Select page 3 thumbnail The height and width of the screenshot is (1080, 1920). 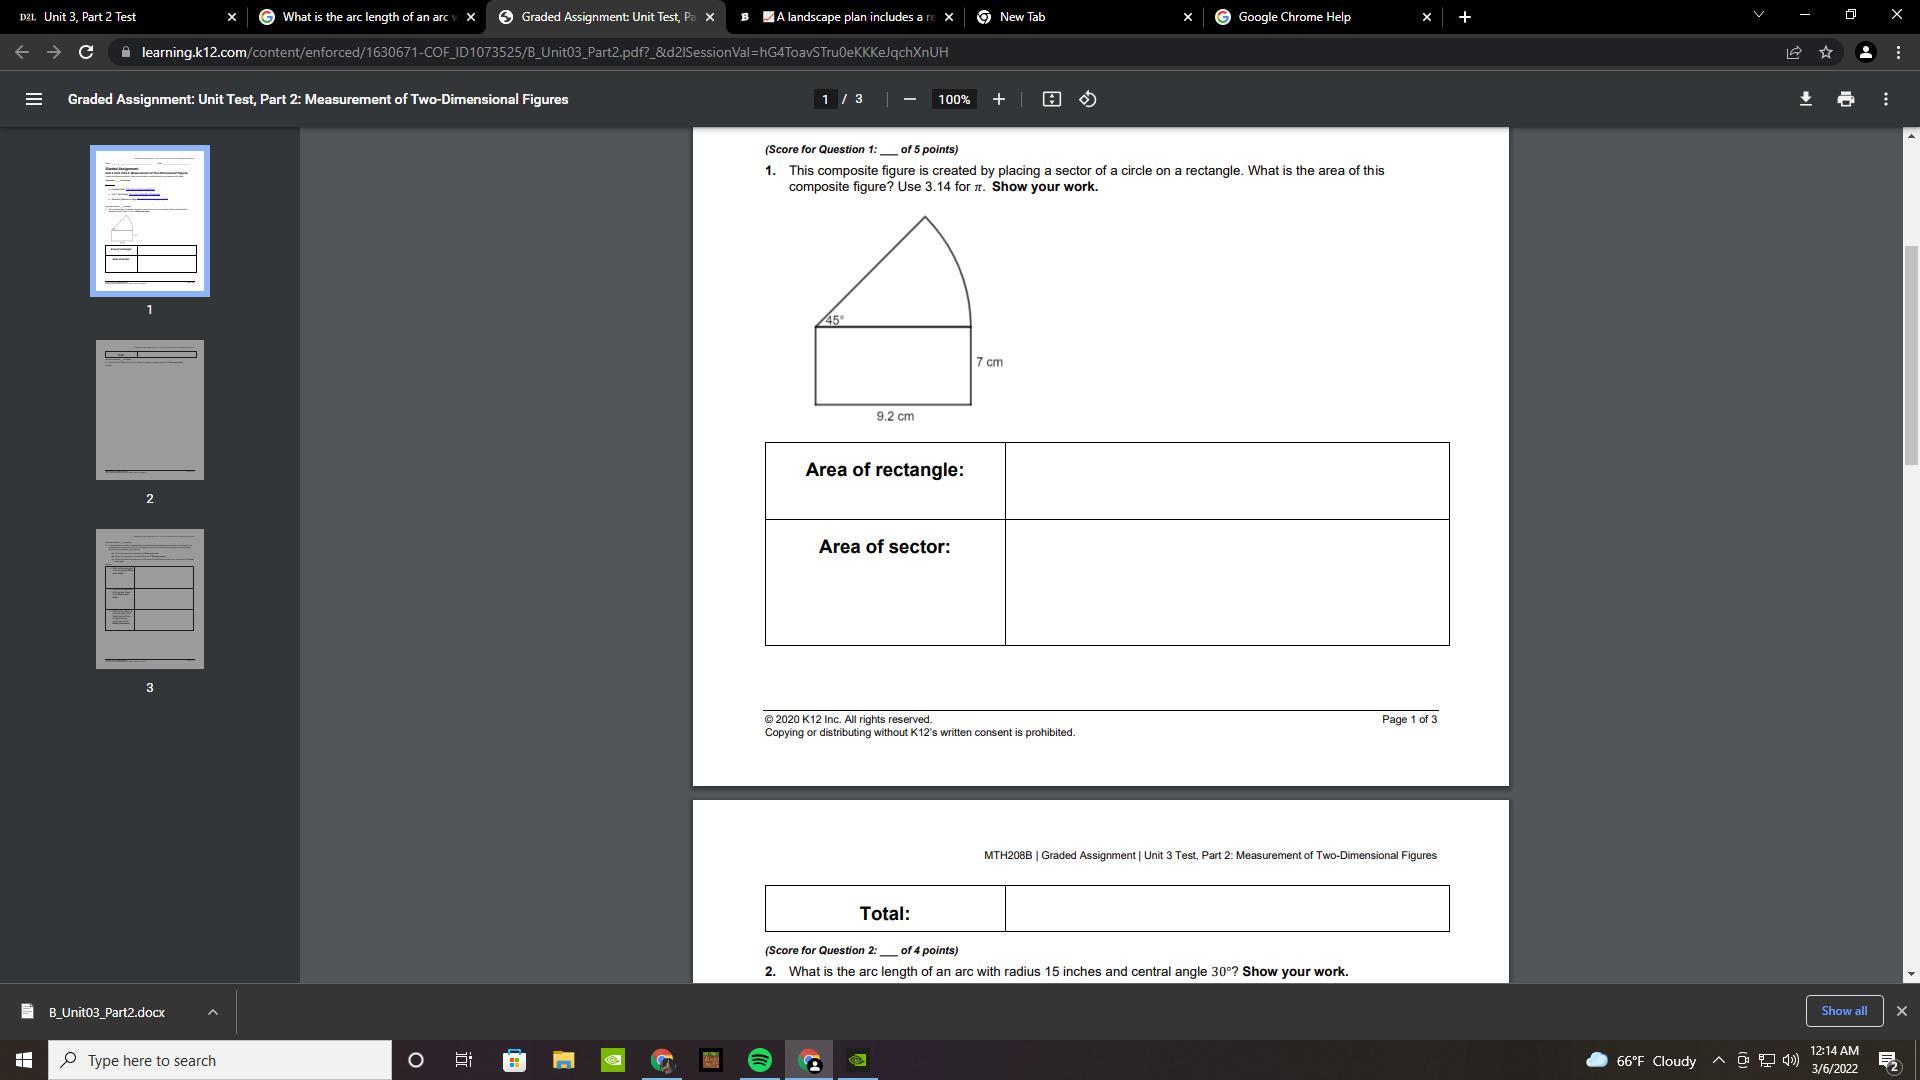[x=150, y=599]
